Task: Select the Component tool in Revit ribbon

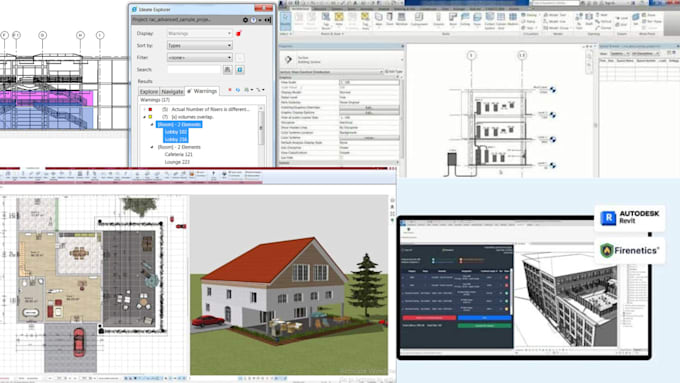Action: pyautogui.click(x=419, y=20)
